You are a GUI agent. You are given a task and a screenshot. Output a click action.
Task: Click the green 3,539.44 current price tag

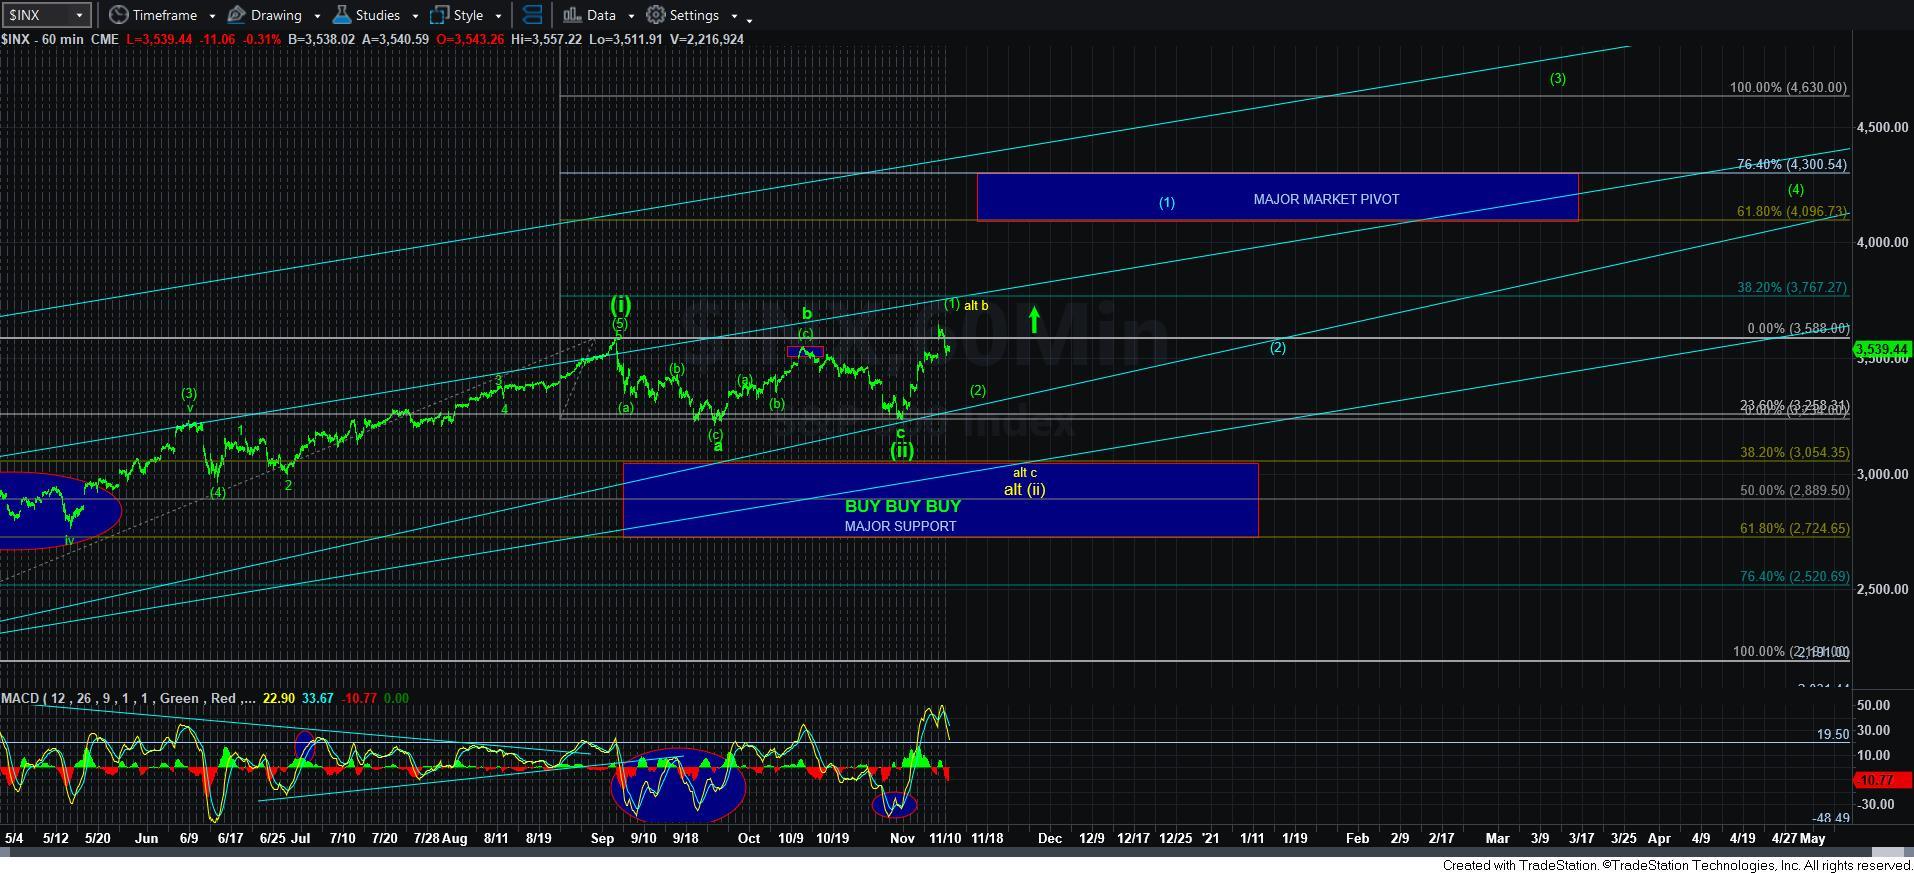coord(1882,349)
